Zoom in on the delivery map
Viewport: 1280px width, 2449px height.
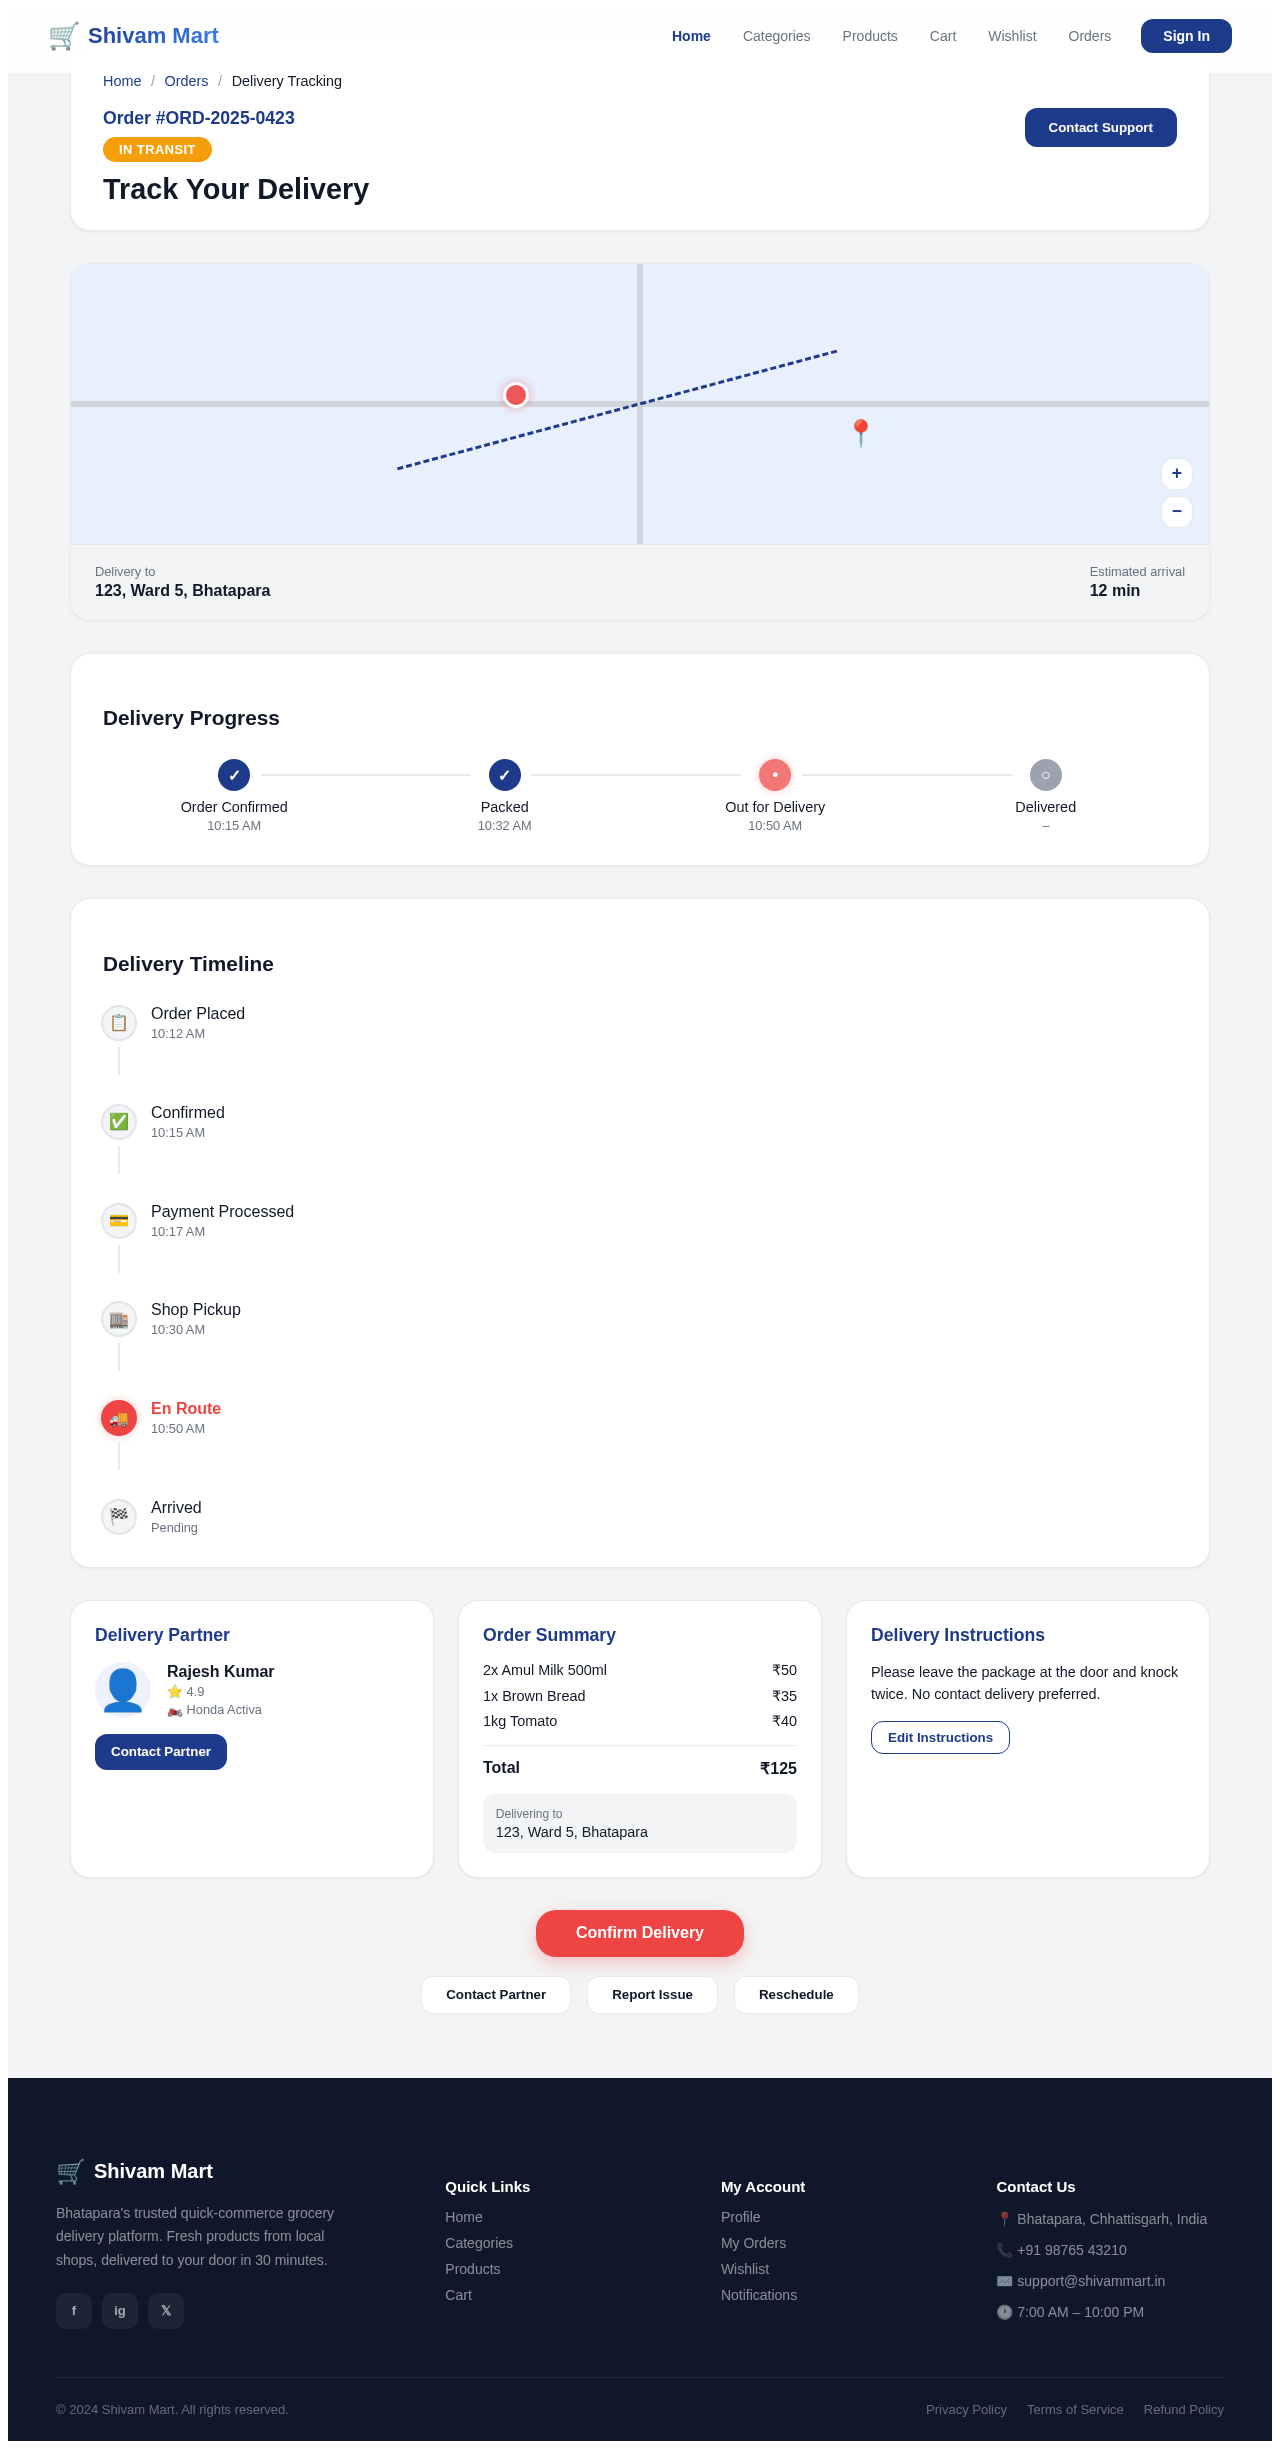(x=1177, y=474)
